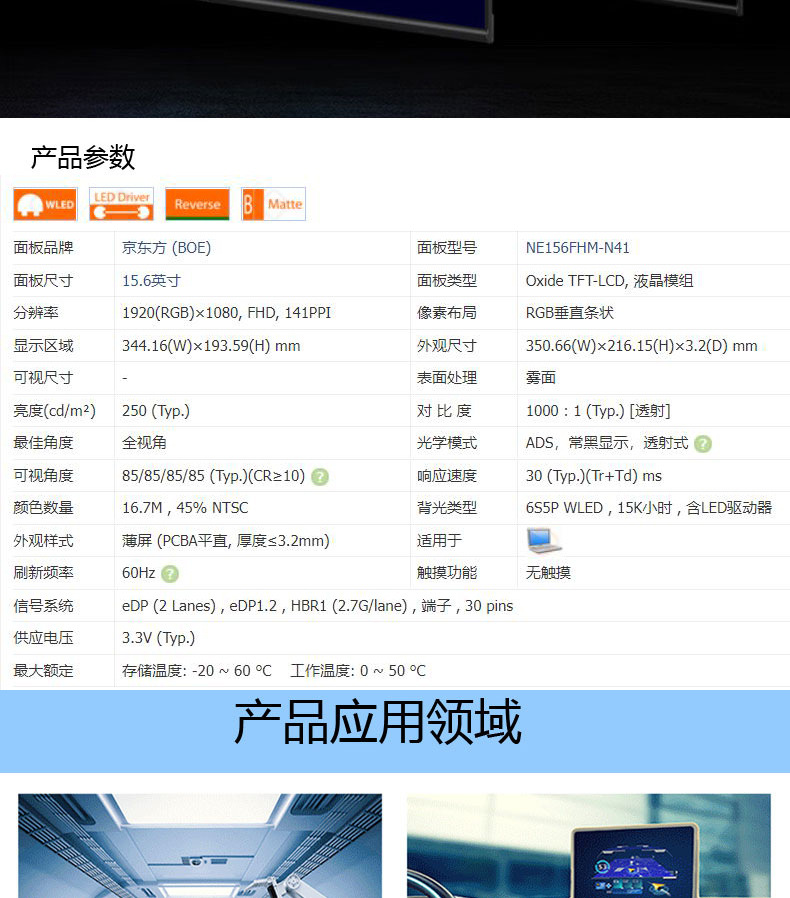790x898 pixels.
Task: Click backlight 6S5P WLED , 15K小时 value
Action: tap(648, 508)
